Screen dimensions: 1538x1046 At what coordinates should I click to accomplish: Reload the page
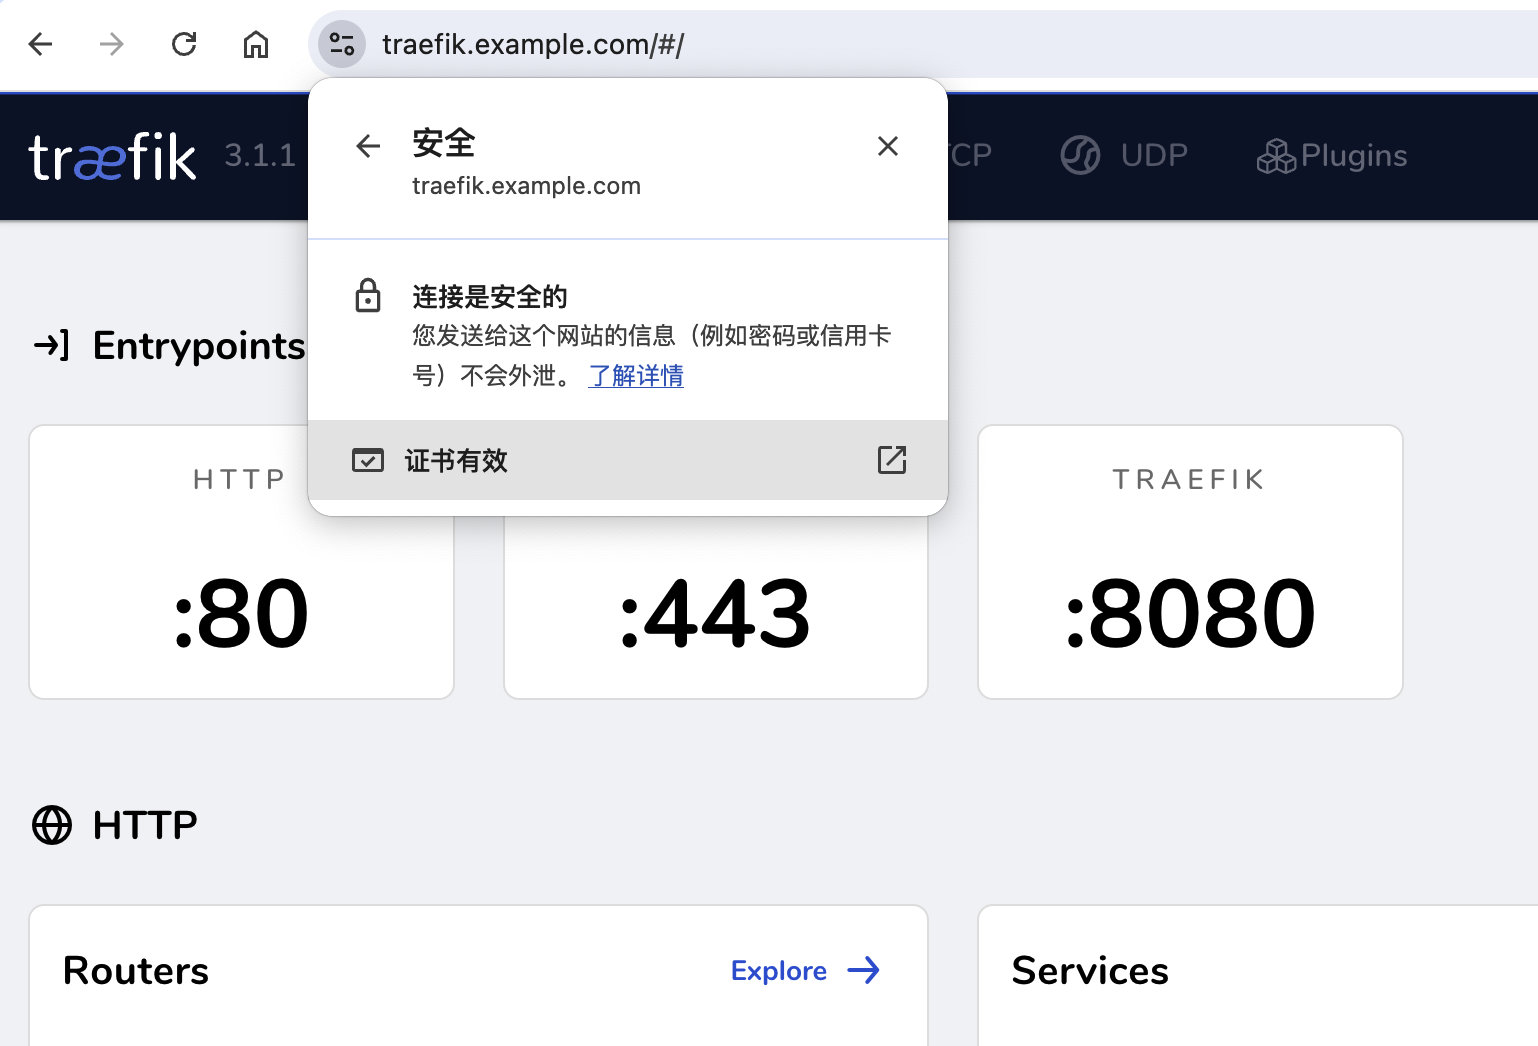(184, 44)
